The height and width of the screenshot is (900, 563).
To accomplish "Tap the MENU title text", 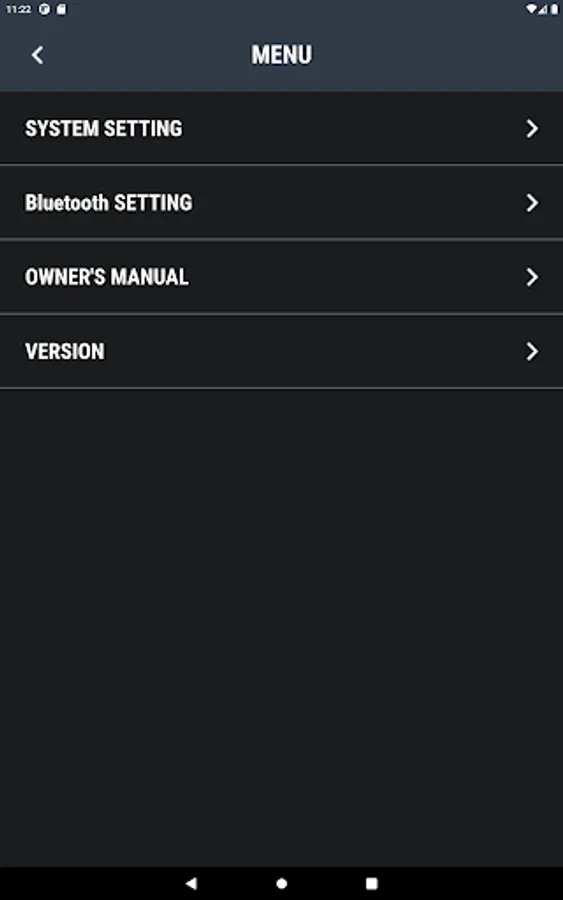I will pyautogui.click(x=282, y=55).
